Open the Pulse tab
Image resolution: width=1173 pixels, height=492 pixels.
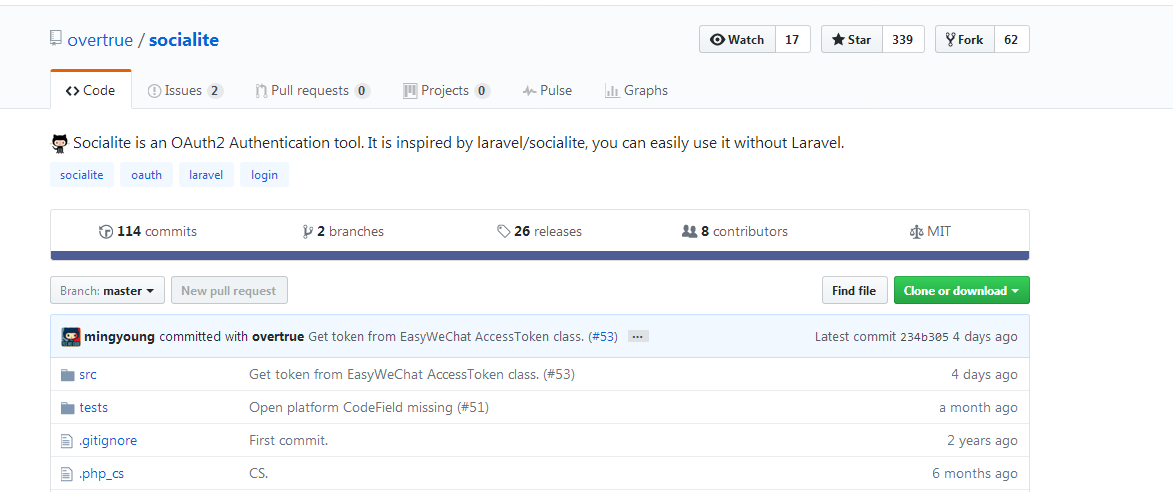point(548,90)
